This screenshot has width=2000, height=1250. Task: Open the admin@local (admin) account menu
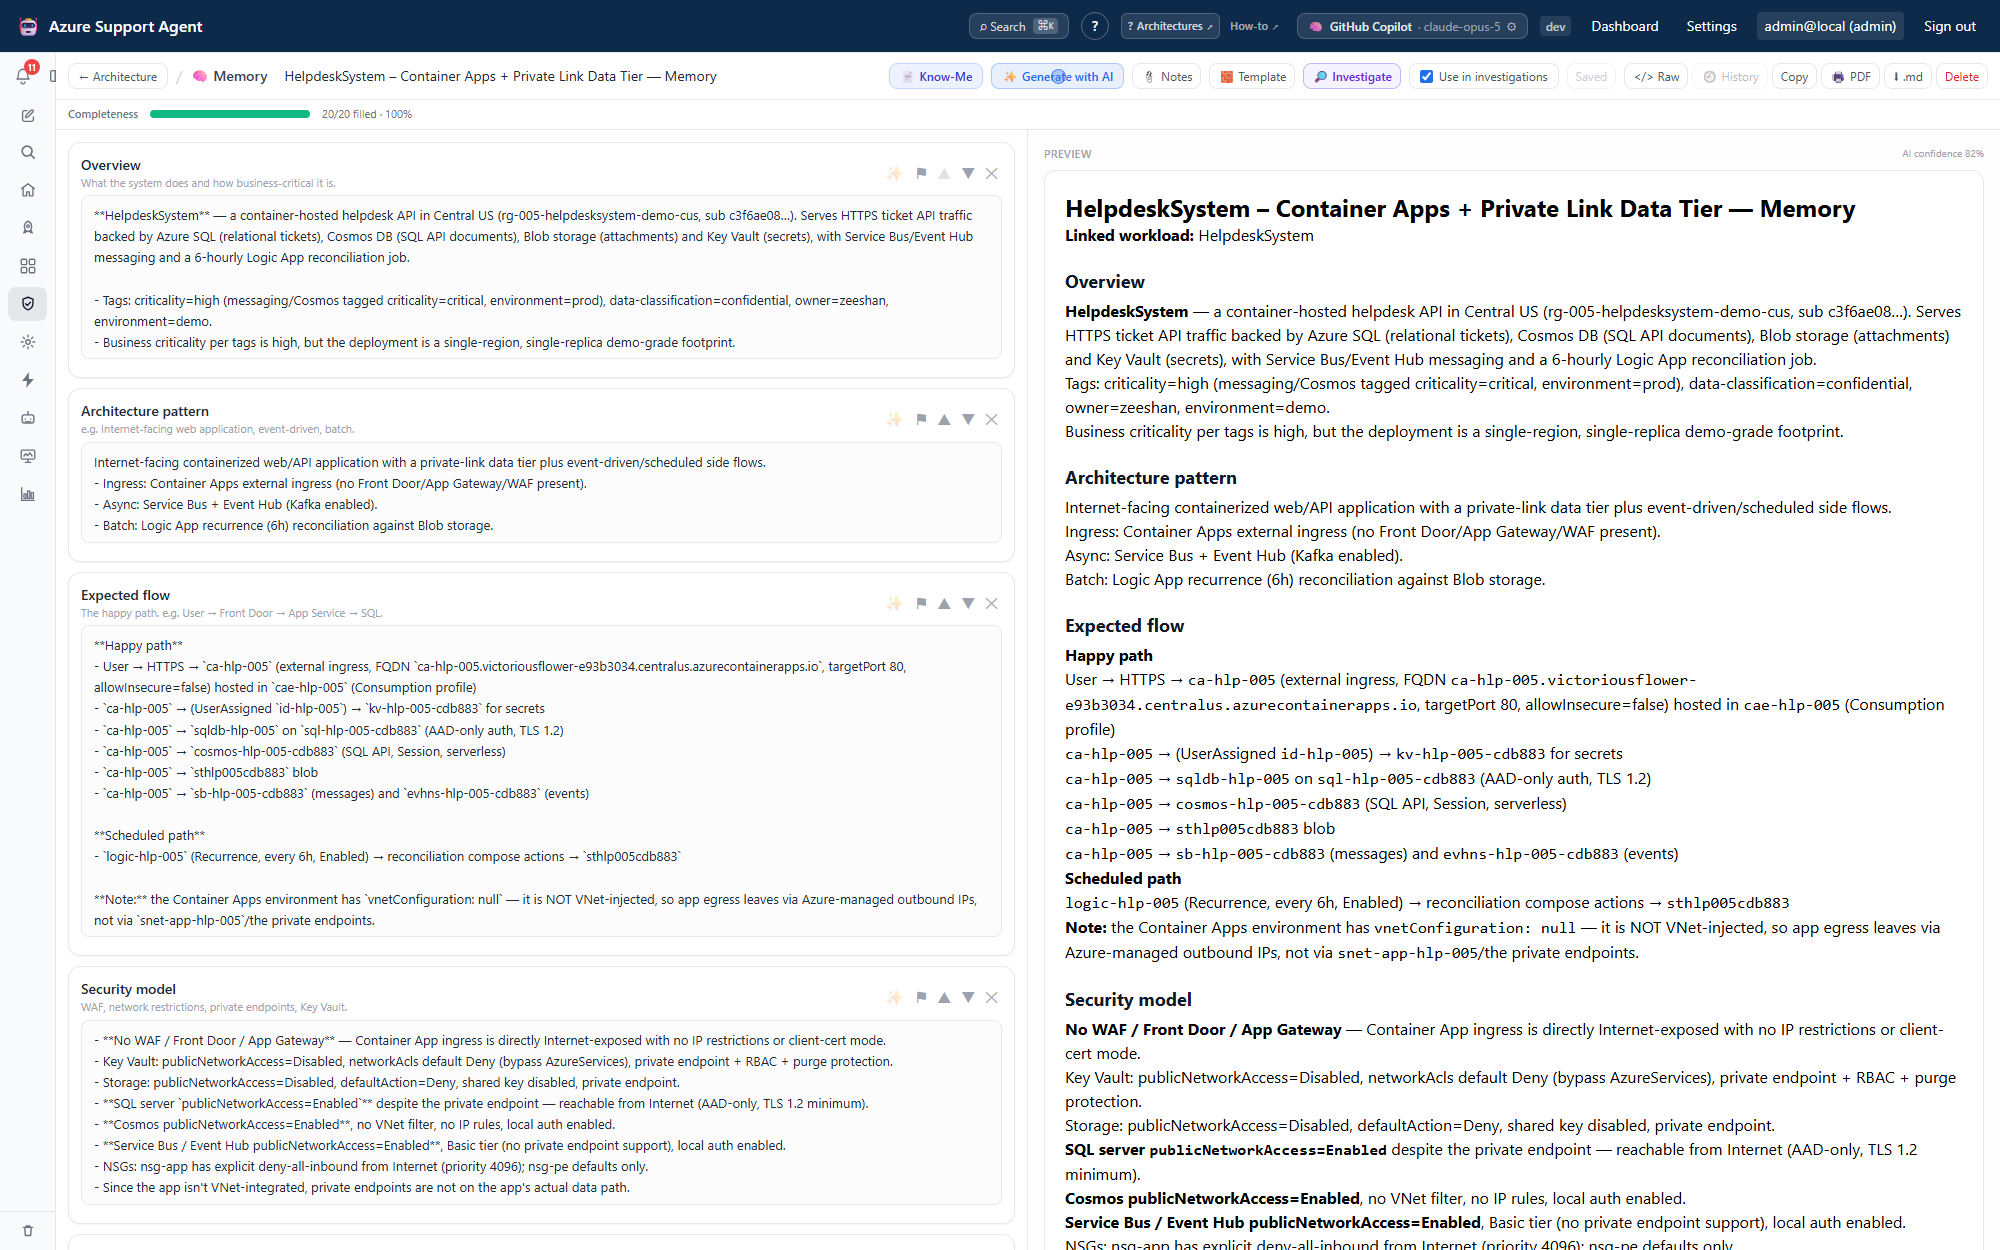(x=1830, y=27)
